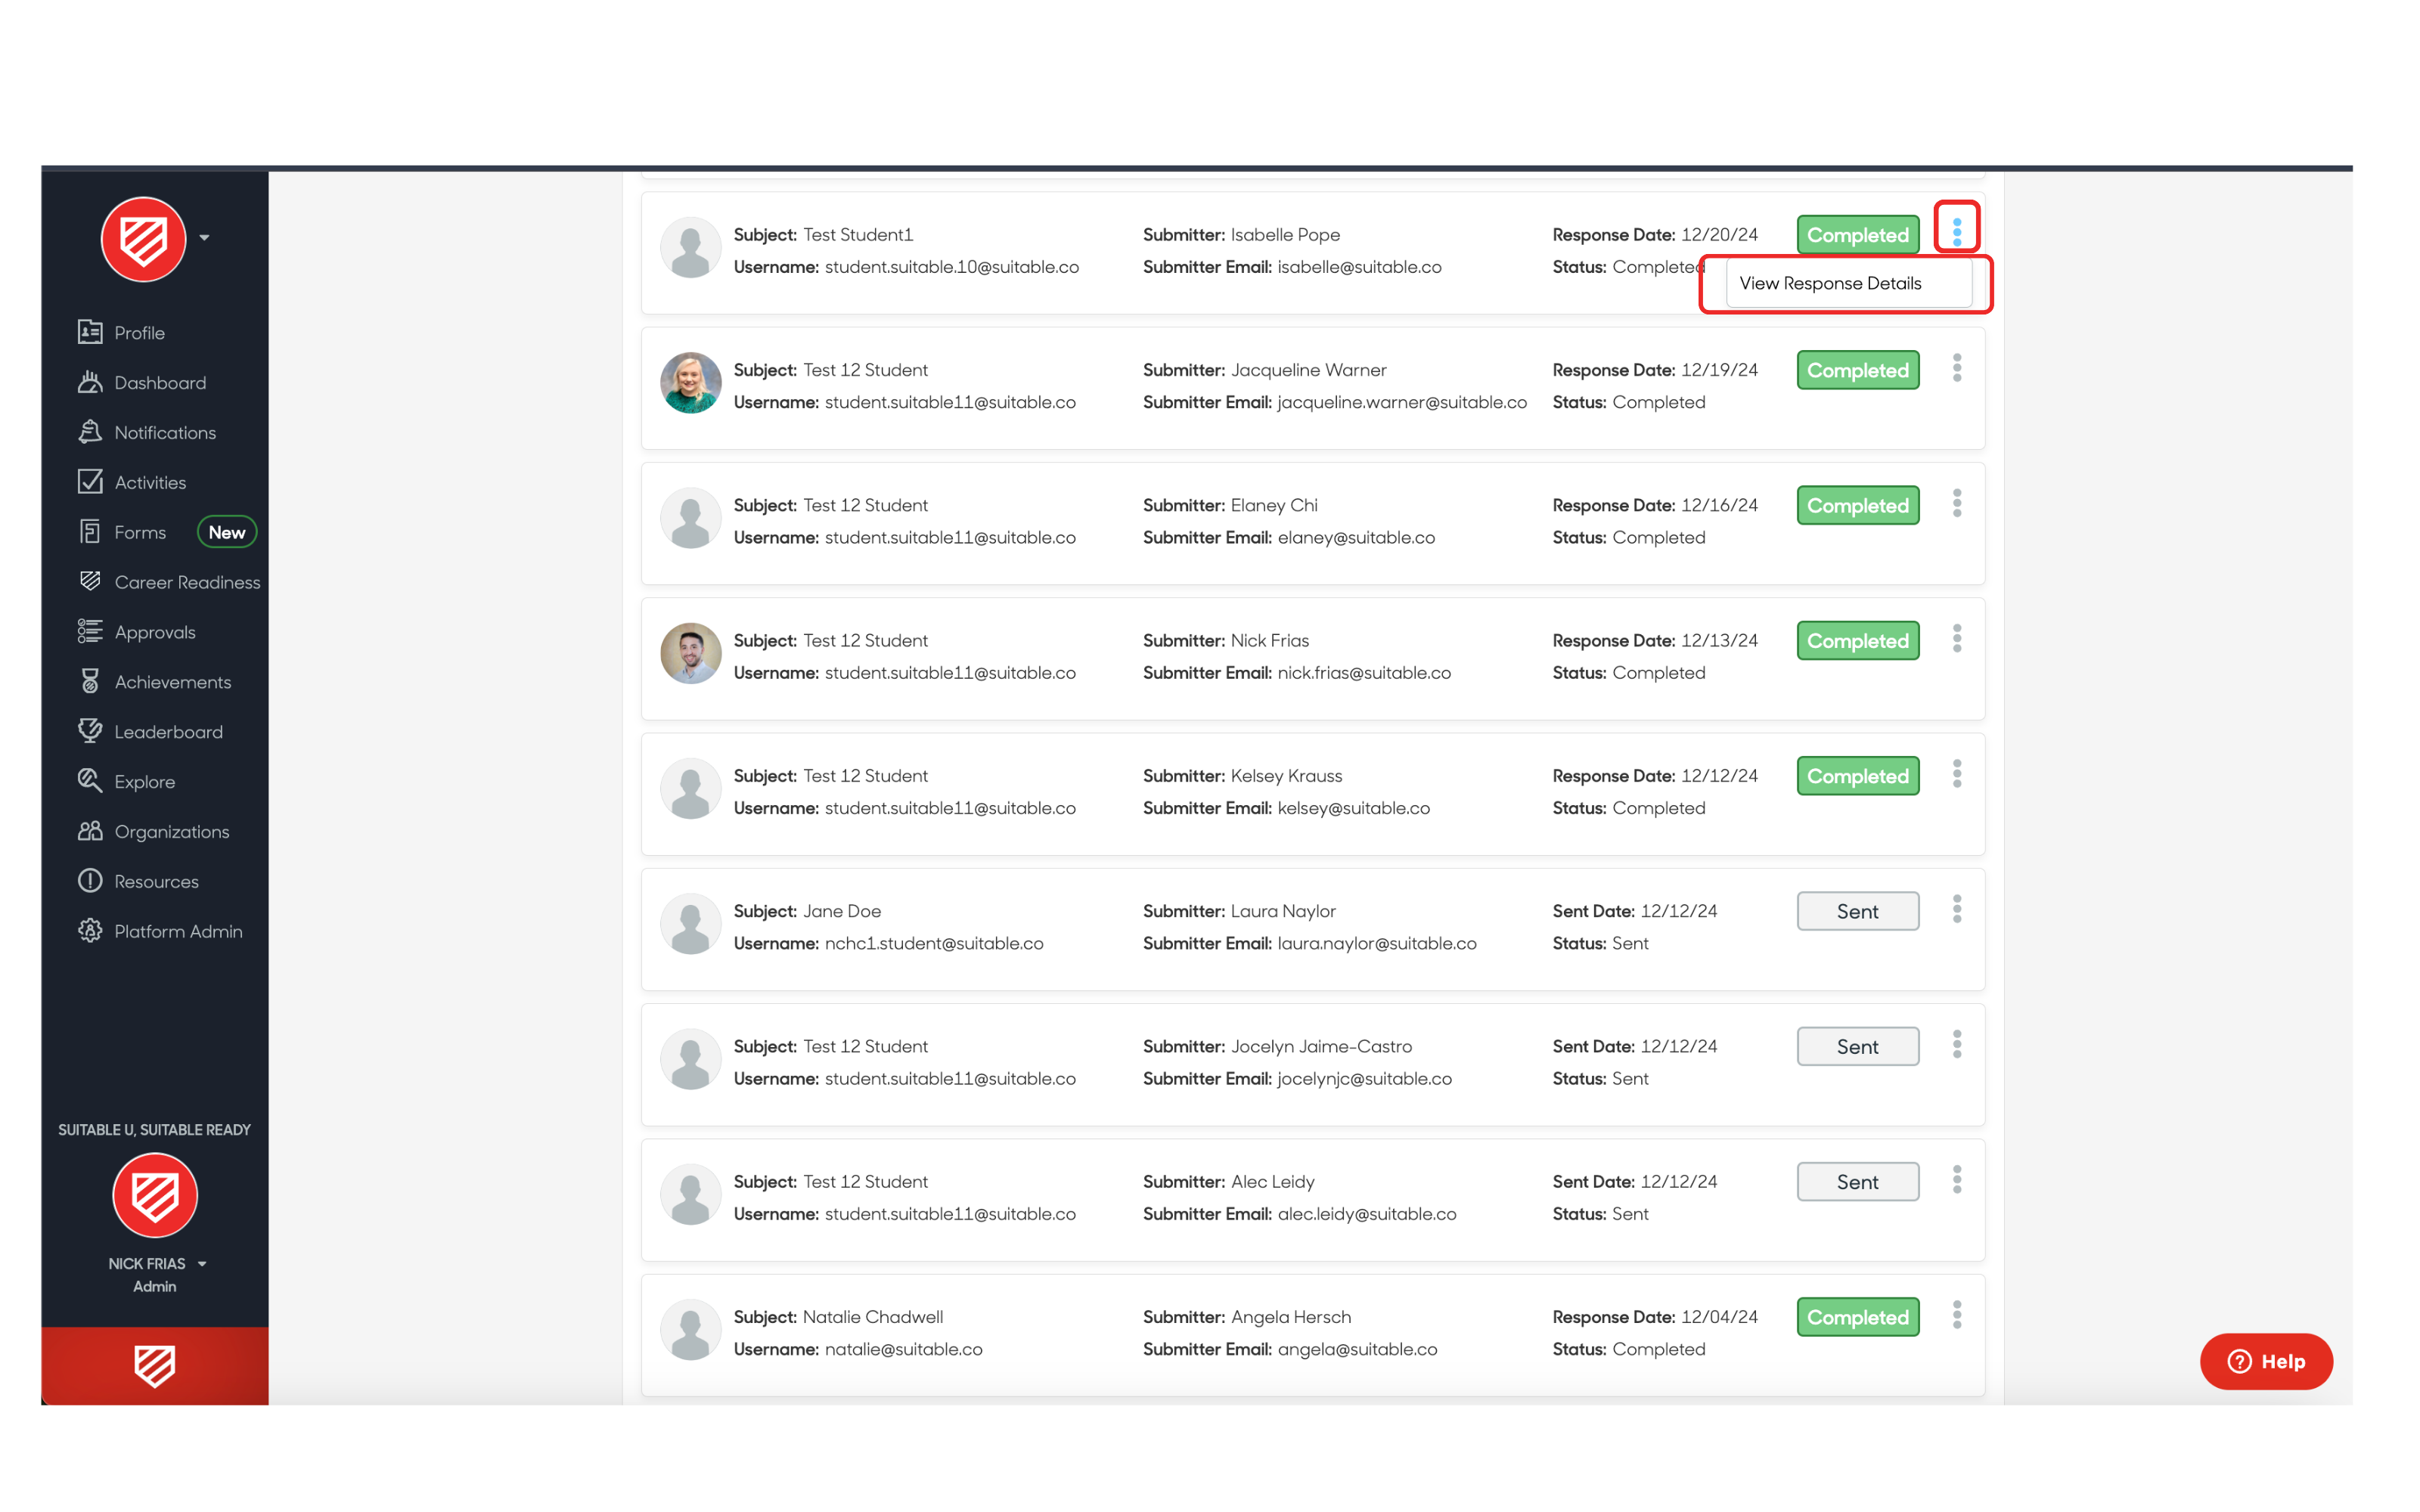The height and width of the screenshot is (1512, 2420).
Task: Click username nchc1.student@suitable.co
Action: [x=934, y=943]
